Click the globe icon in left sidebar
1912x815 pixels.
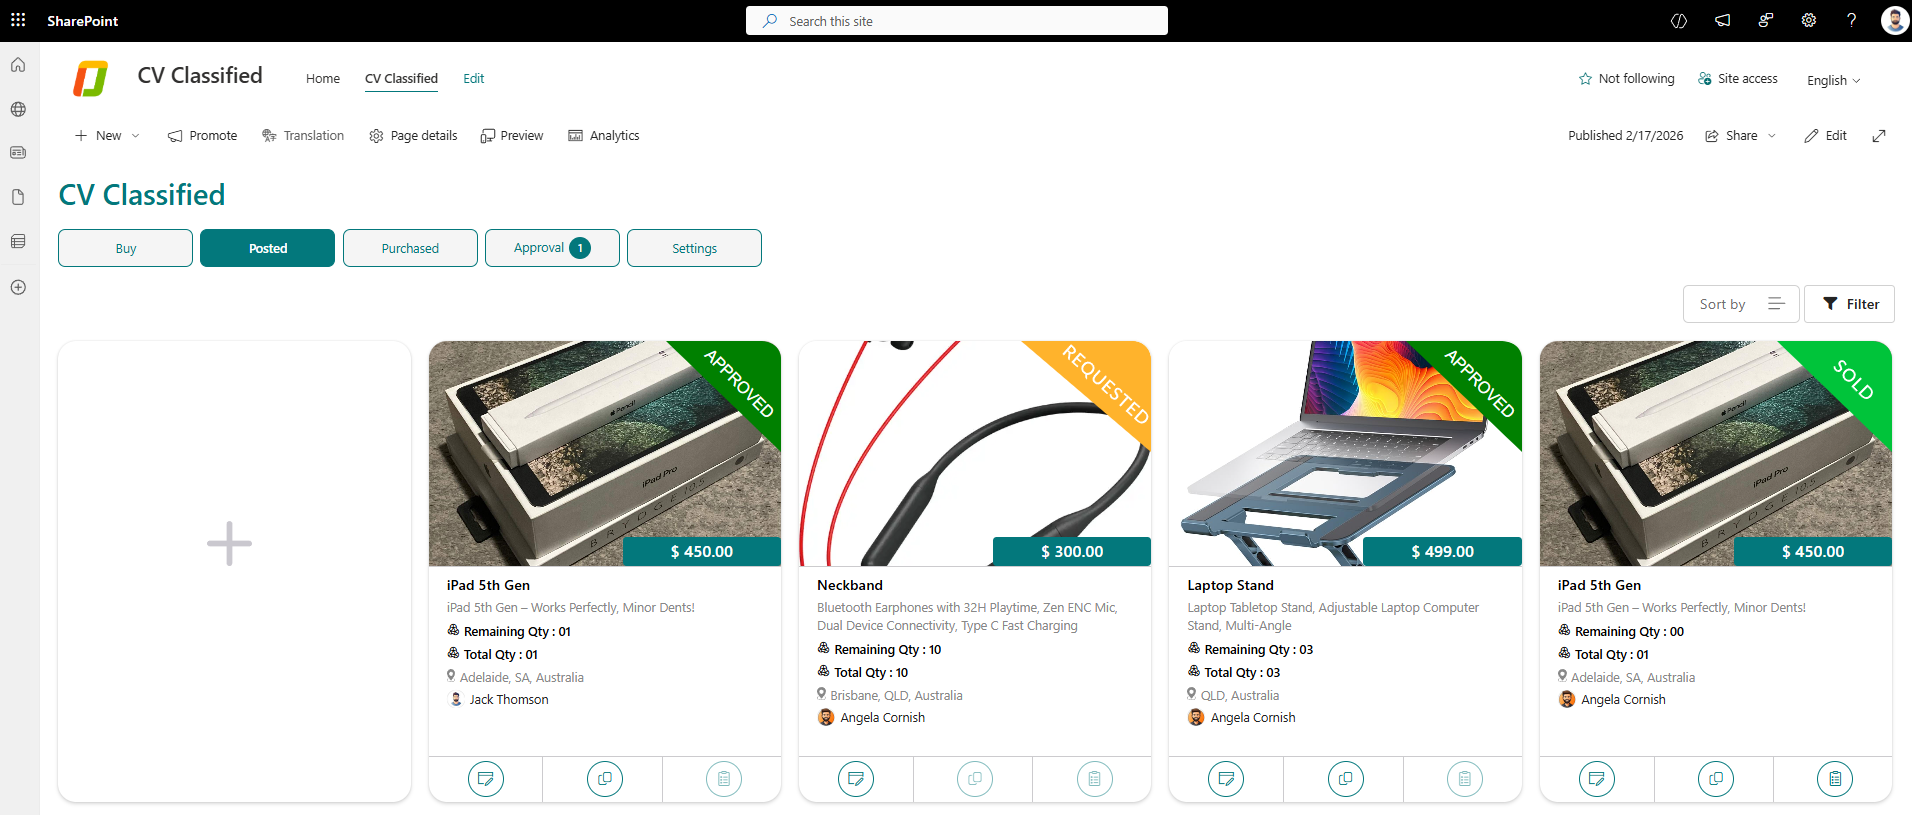(18, 109)
